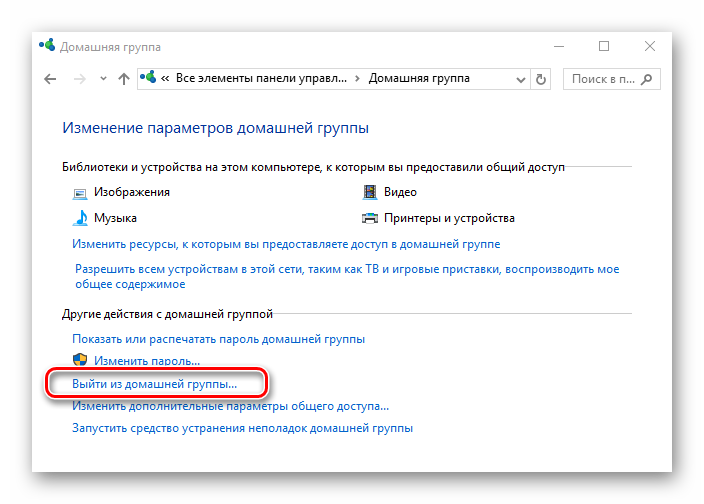Expand the address bar history dropdown
Screen dimensions: 704x504
coord(520,80)
